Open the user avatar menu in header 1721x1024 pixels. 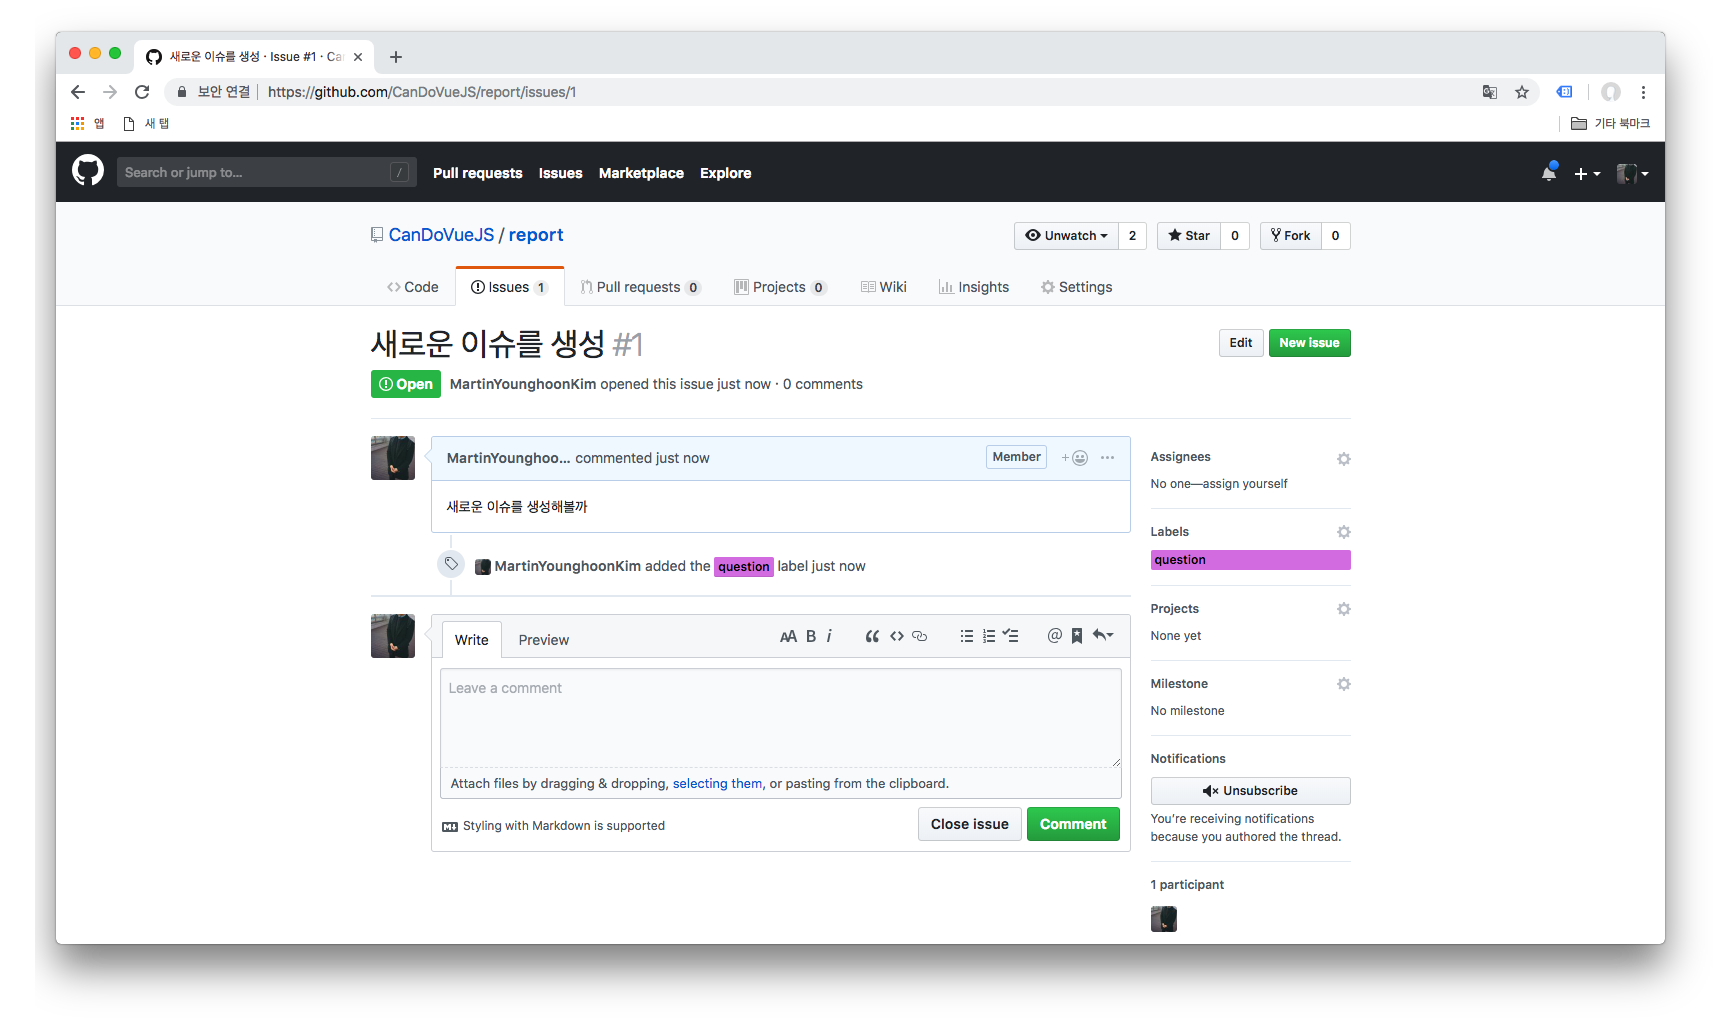click(x=1632, y=173)
